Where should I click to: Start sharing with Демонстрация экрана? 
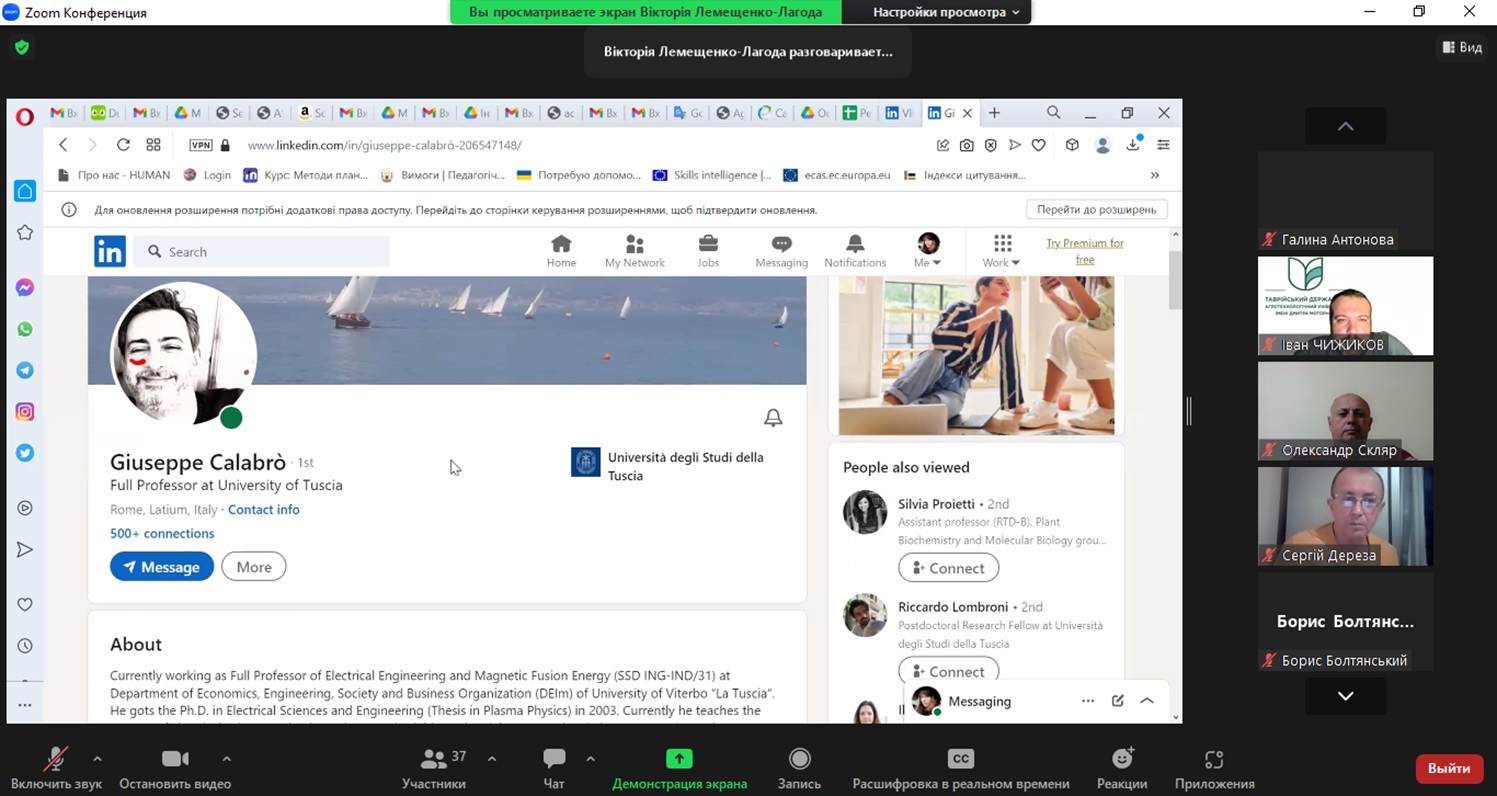[679, 768]
